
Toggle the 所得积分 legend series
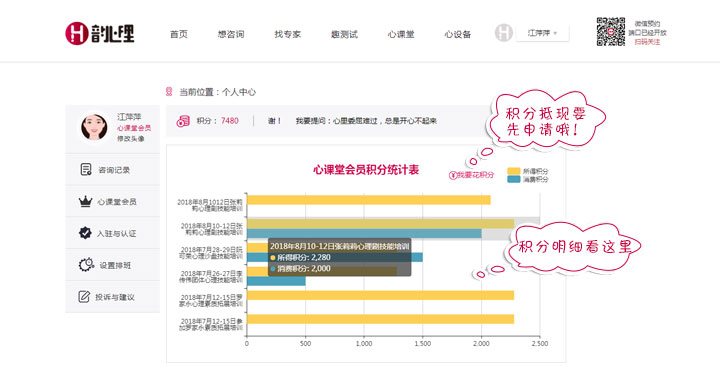528,171
